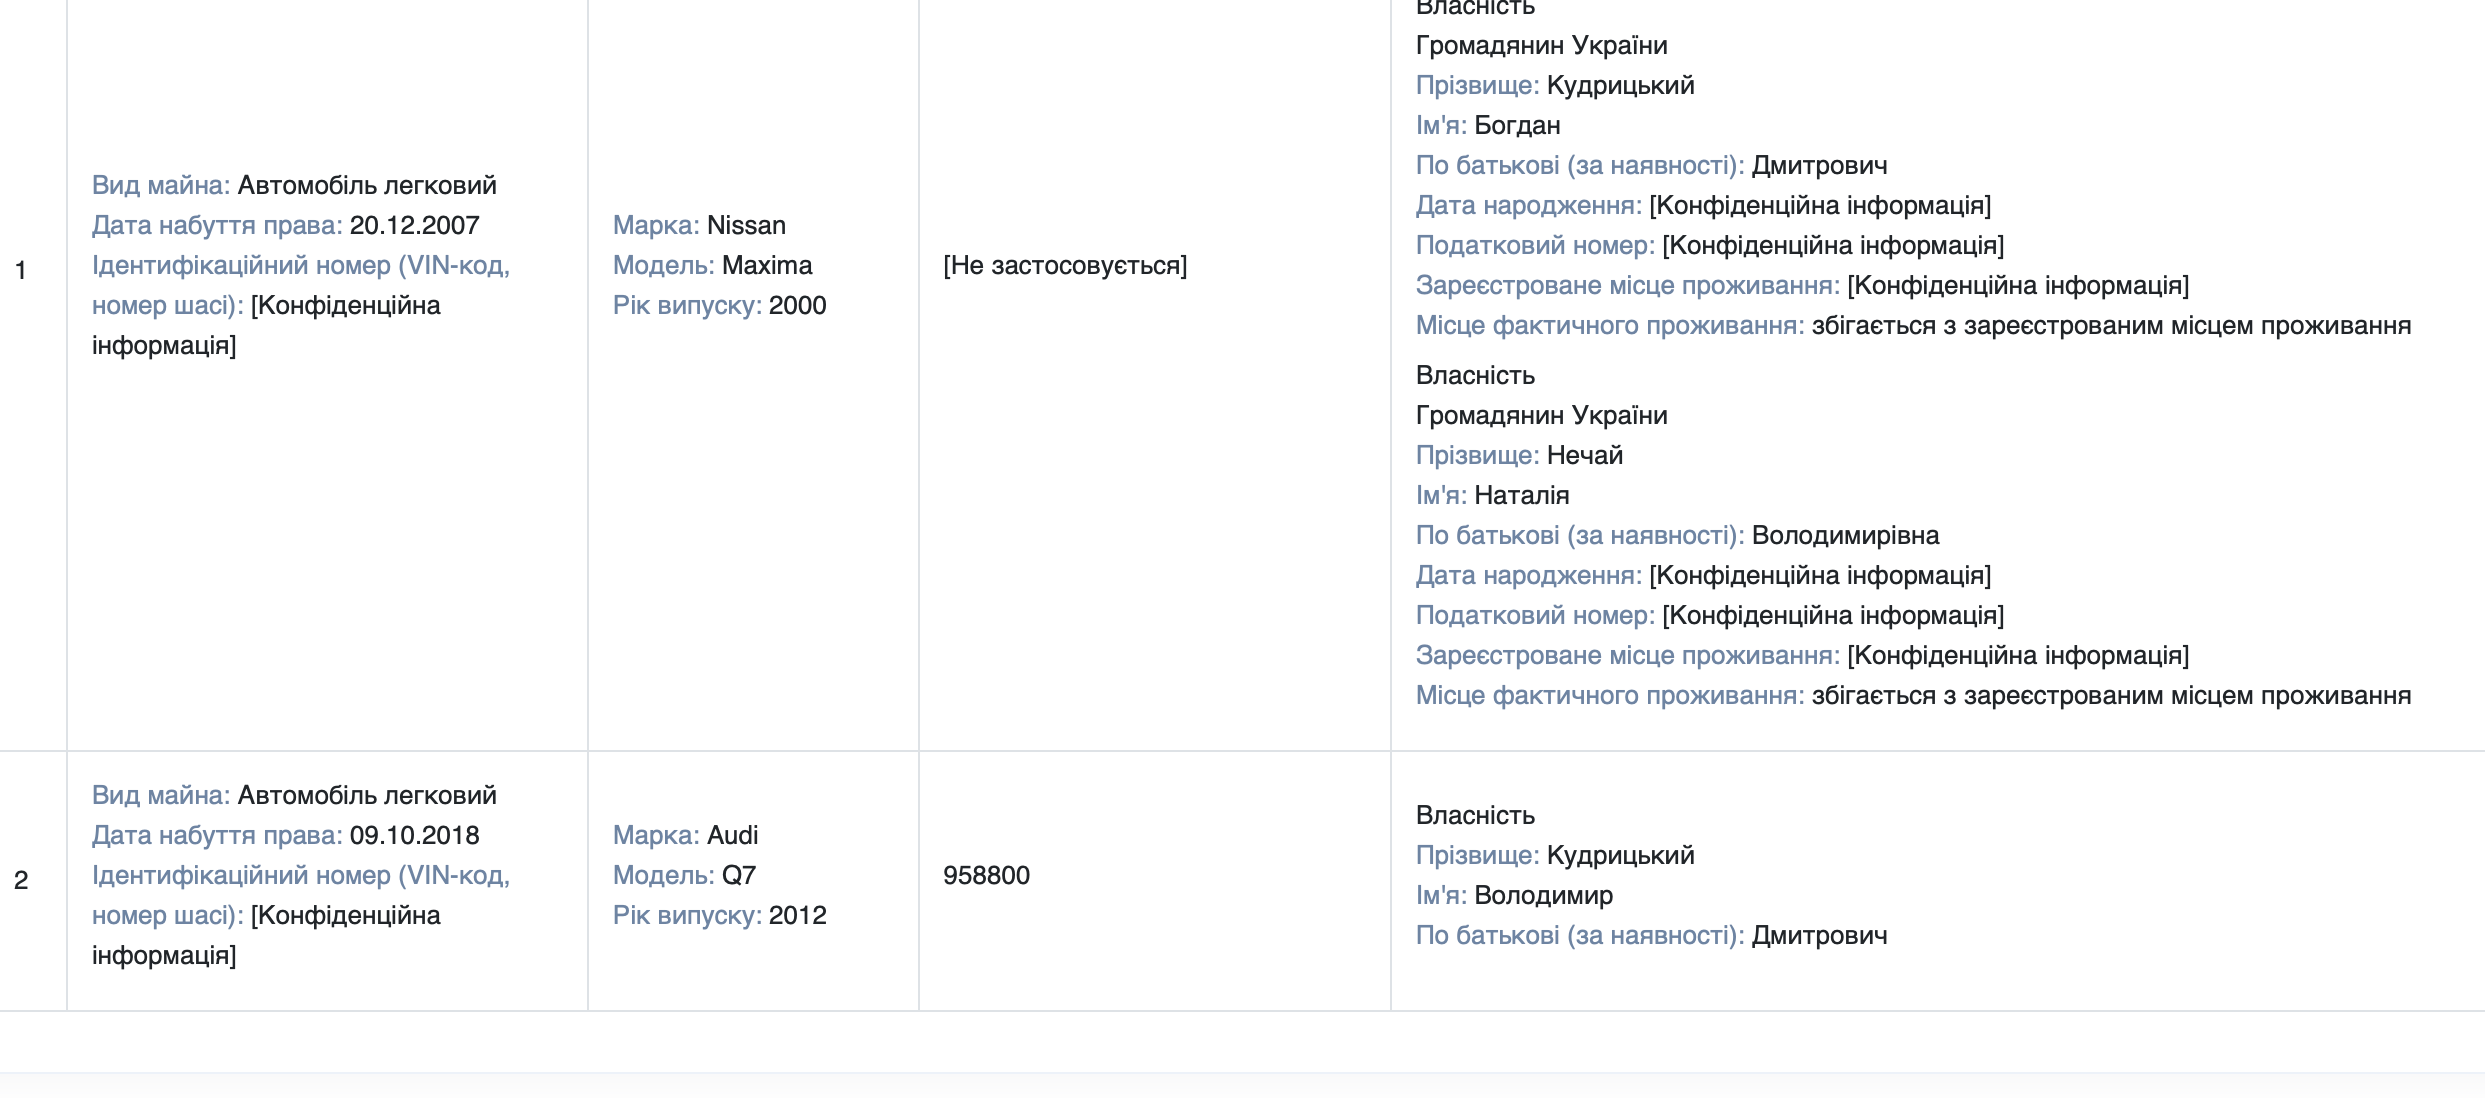Click the surname Нечай

pos(1584,455)
